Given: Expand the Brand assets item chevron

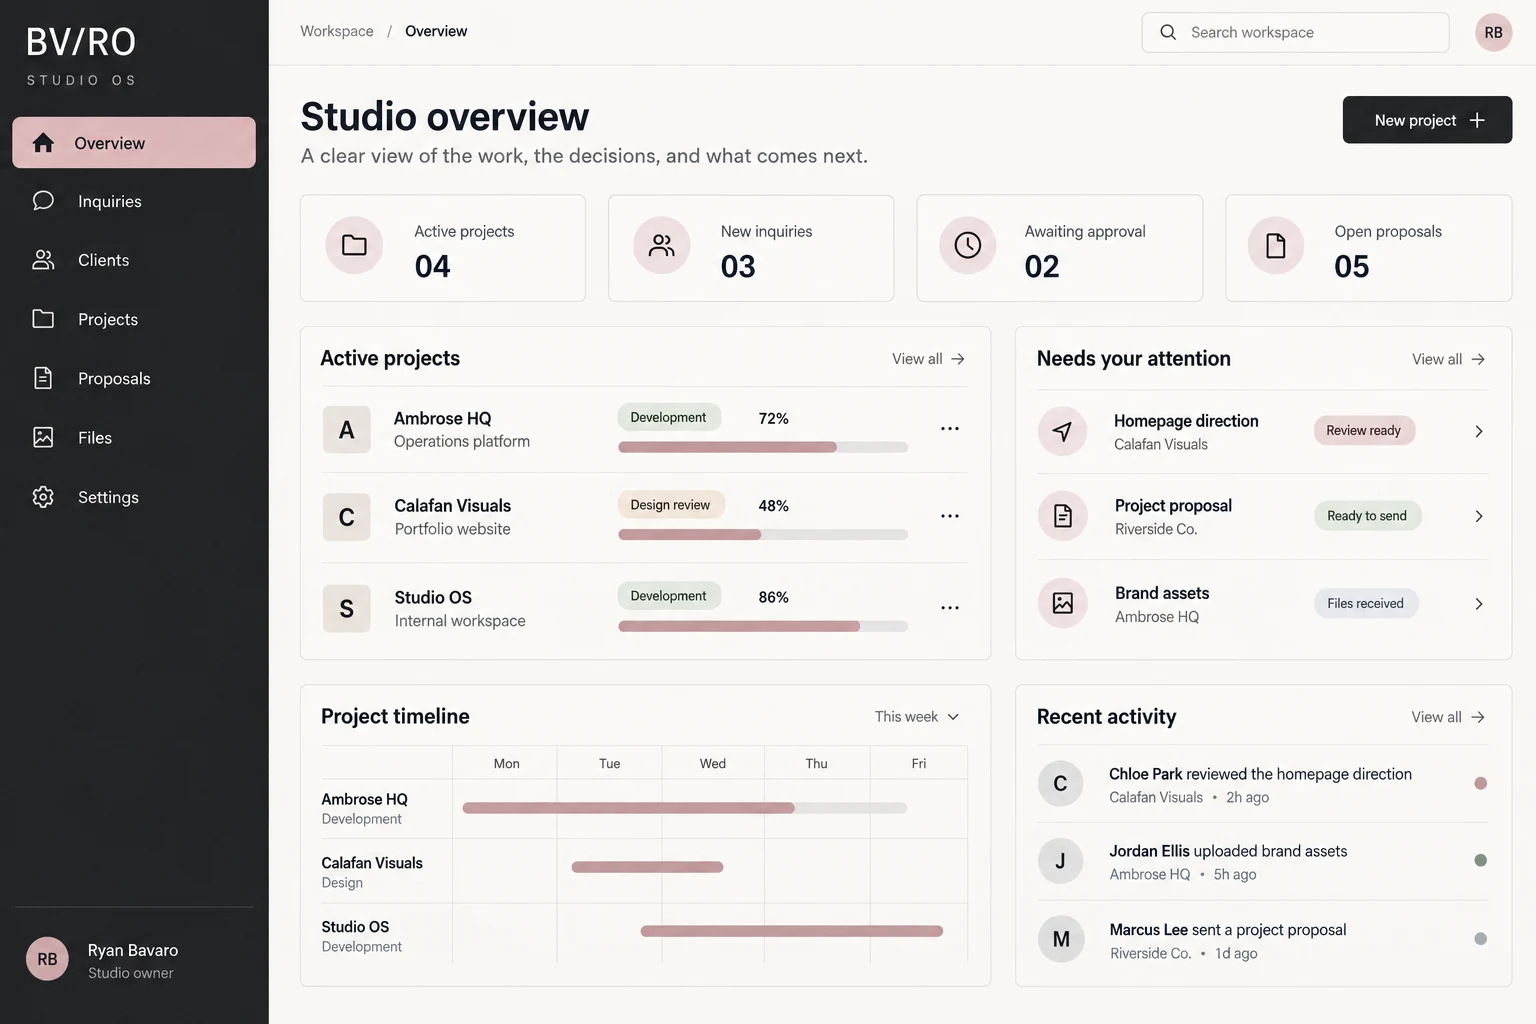Looking at the screenshot, I should click(1479, 604).
